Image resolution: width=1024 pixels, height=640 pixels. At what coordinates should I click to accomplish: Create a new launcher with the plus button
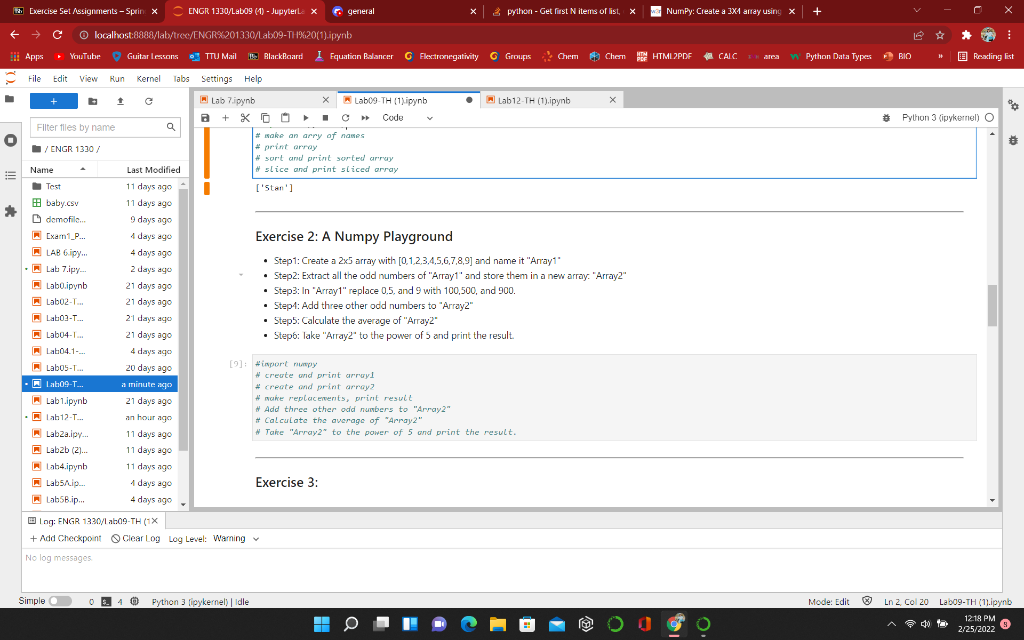(x=53, y=101)
